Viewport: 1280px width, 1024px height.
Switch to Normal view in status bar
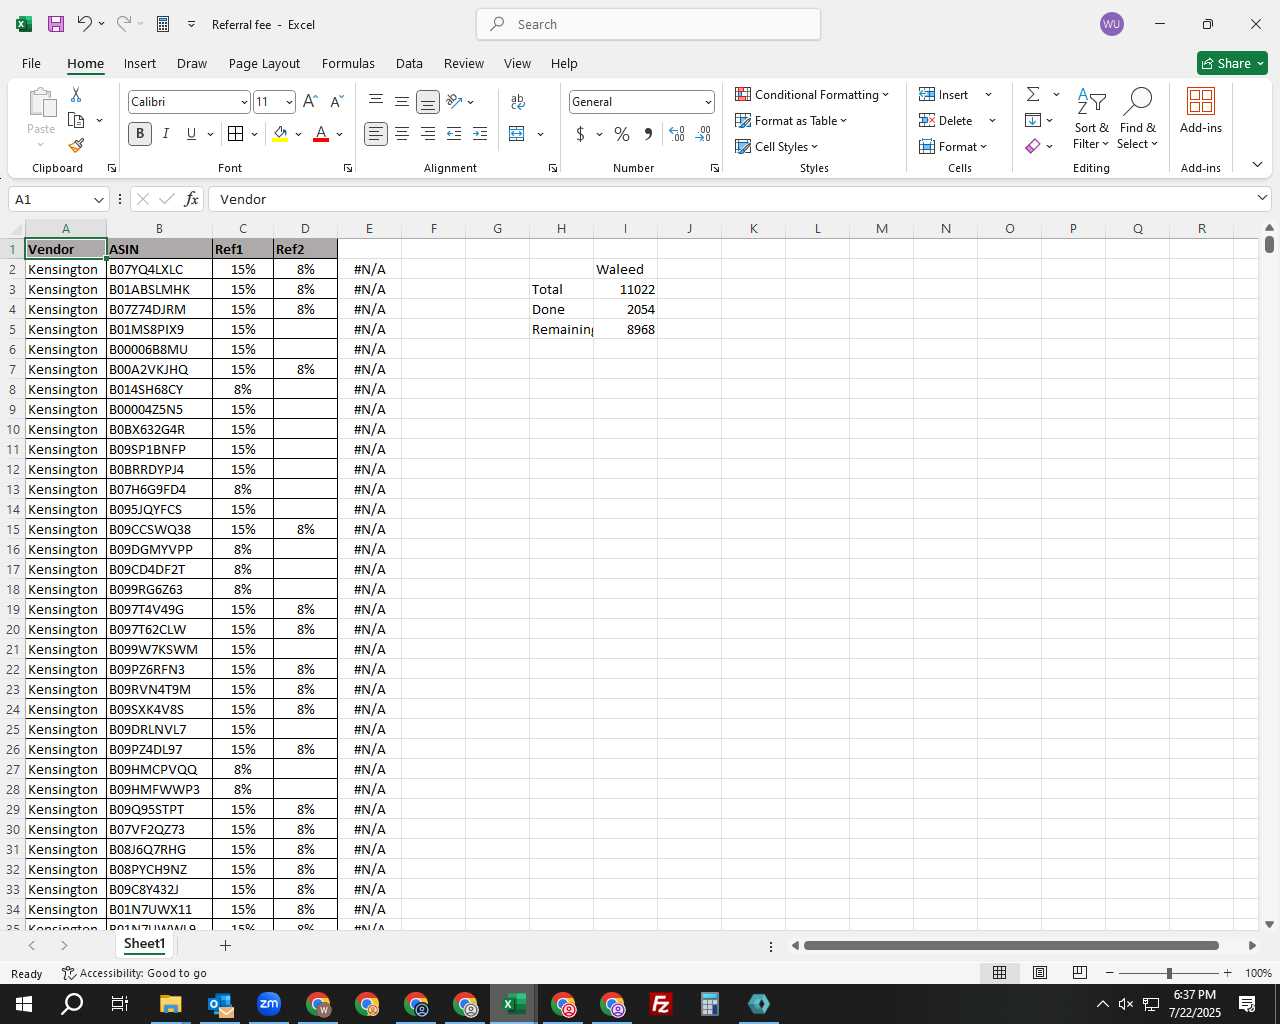(x=999, y=973)
